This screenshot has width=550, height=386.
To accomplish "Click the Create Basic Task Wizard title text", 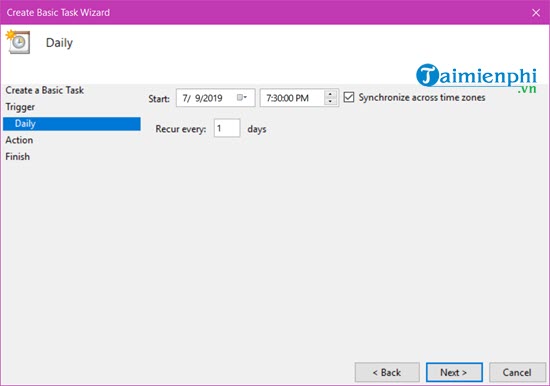I will [x=58, y=13].
